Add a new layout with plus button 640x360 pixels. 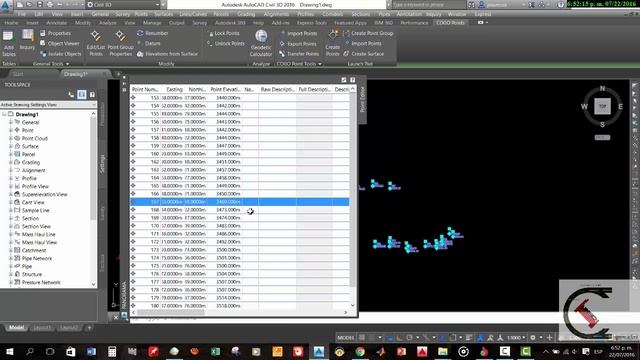click(x=89, y=327)
